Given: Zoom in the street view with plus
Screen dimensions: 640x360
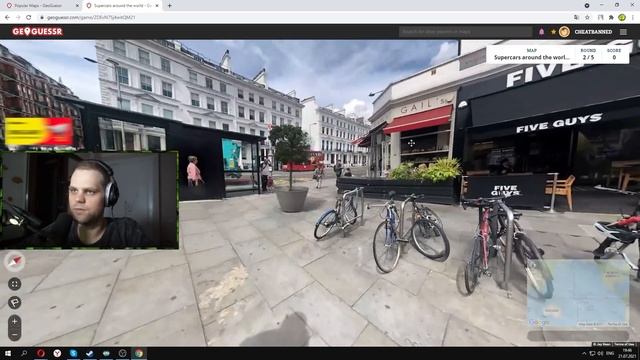Looking at the screenshot, I should click(14, 322).
